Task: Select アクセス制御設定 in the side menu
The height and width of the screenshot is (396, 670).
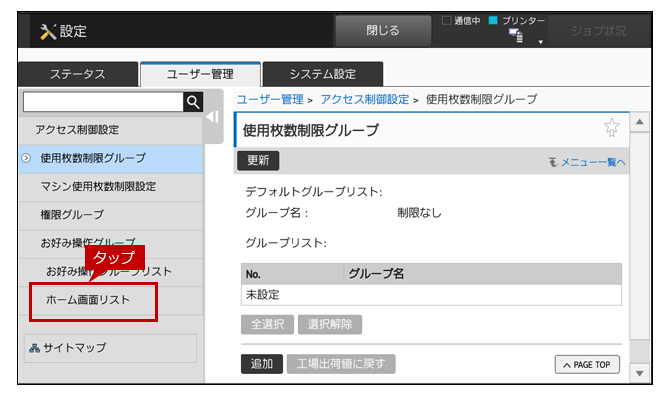Action: click(111, 130)
